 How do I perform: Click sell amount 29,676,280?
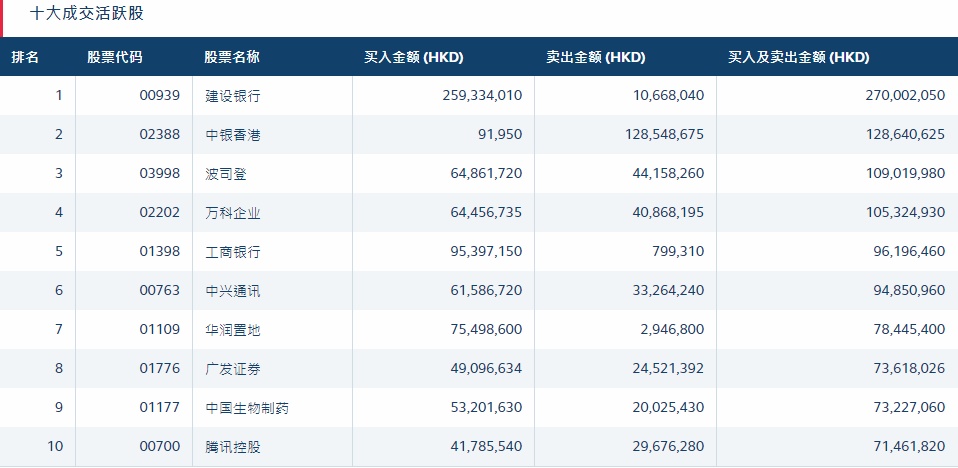(668, 447)
